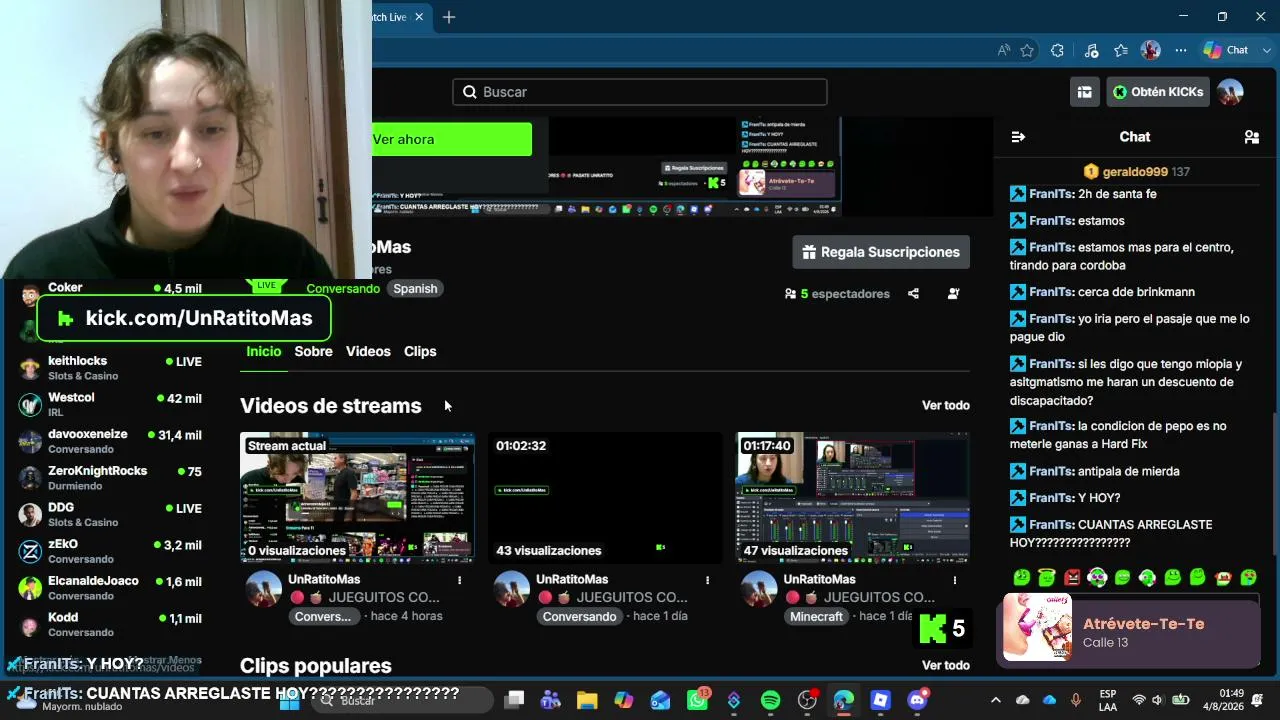
Task: Open ZeroKnightRocks channel in sidebar
Action: point(111,478)
